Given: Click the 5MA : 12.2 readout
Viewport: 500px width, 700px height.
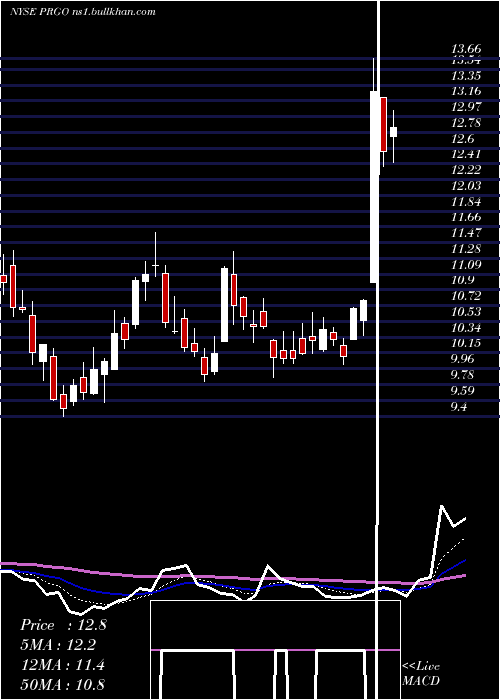Looking at the screenshot, I should pos(58,645).
